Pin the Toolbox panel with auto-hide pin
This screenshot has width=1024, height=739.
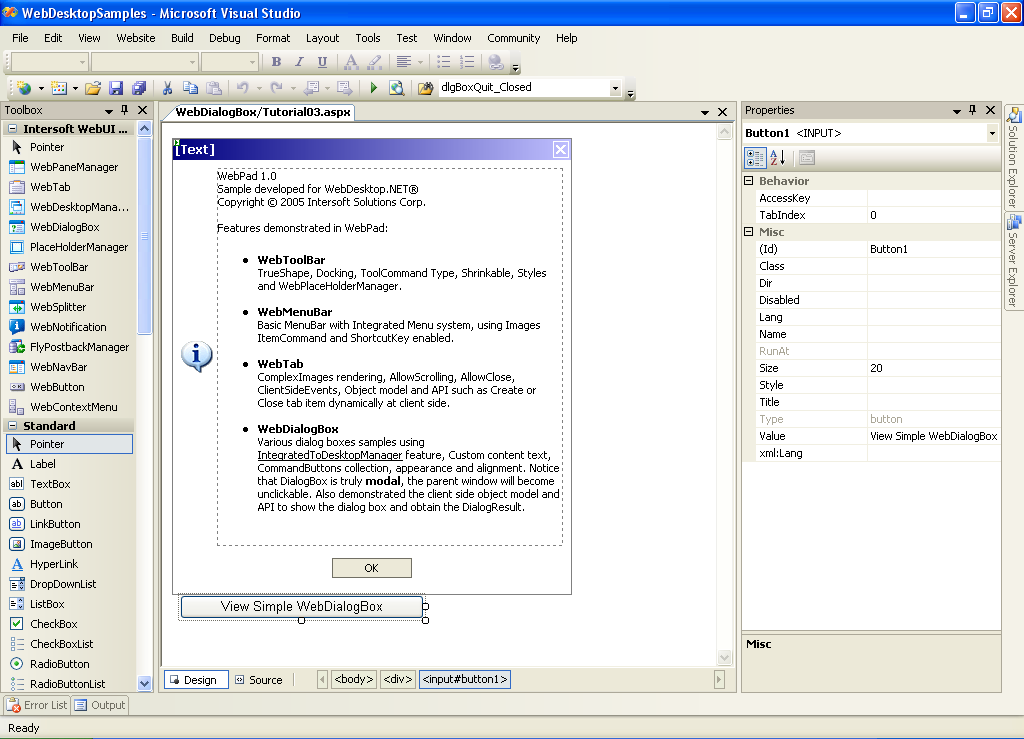pyautogui.click(x=125, y=110)
